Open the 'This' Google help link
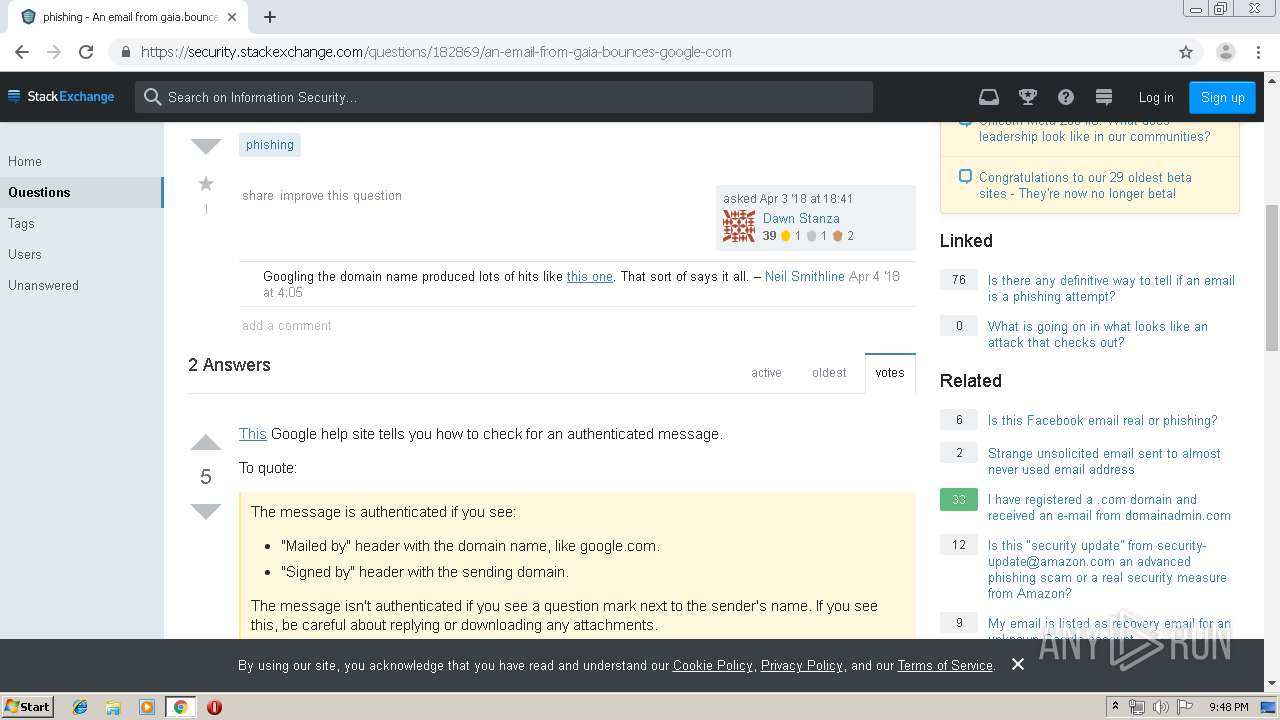Viewport: 1280px width, 720px height. pyautogui.click(x=253, y=433)
